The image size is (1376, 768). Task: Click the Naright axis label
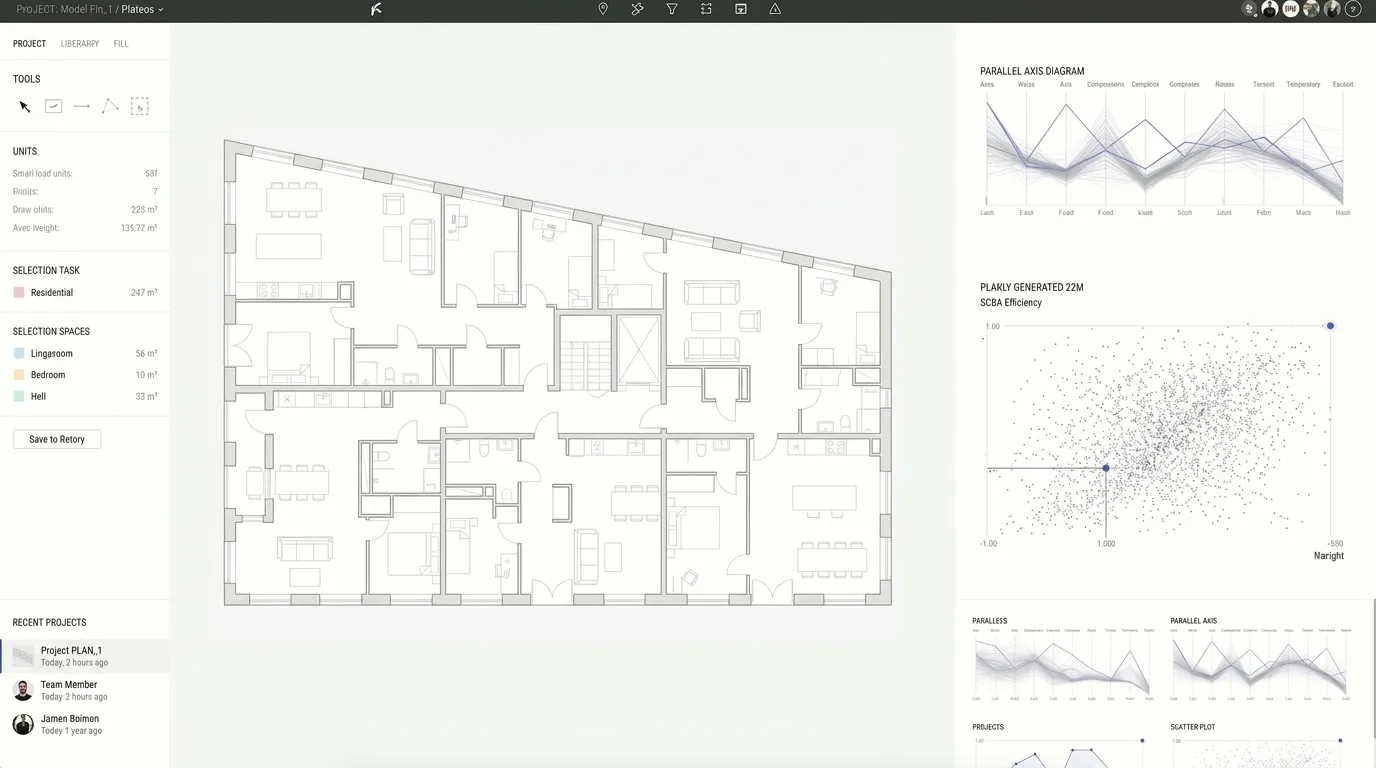coord(1329,556)
